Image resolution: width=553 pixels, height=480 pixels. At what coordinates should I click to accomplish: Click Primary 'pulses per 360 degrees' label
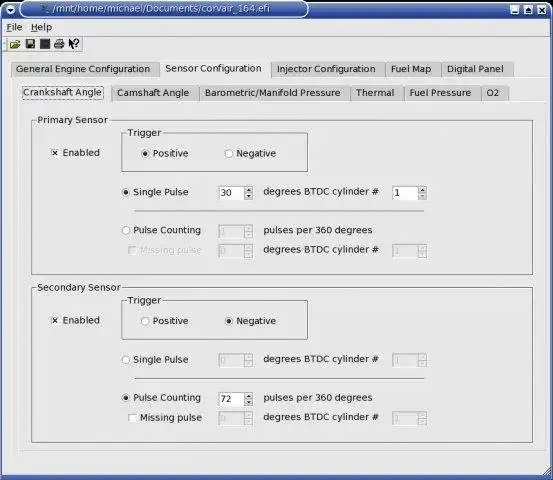point(318,230)
